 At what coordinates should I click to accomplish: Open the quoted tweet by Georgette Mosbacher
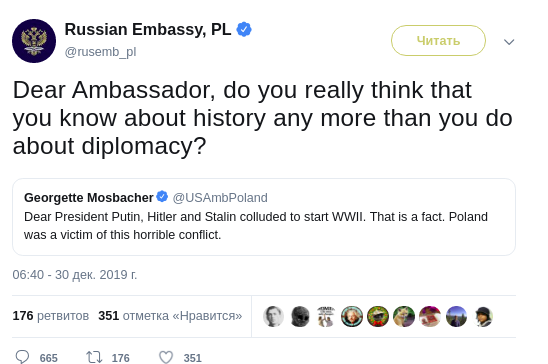pyautogui.click(x=264, y=217)
